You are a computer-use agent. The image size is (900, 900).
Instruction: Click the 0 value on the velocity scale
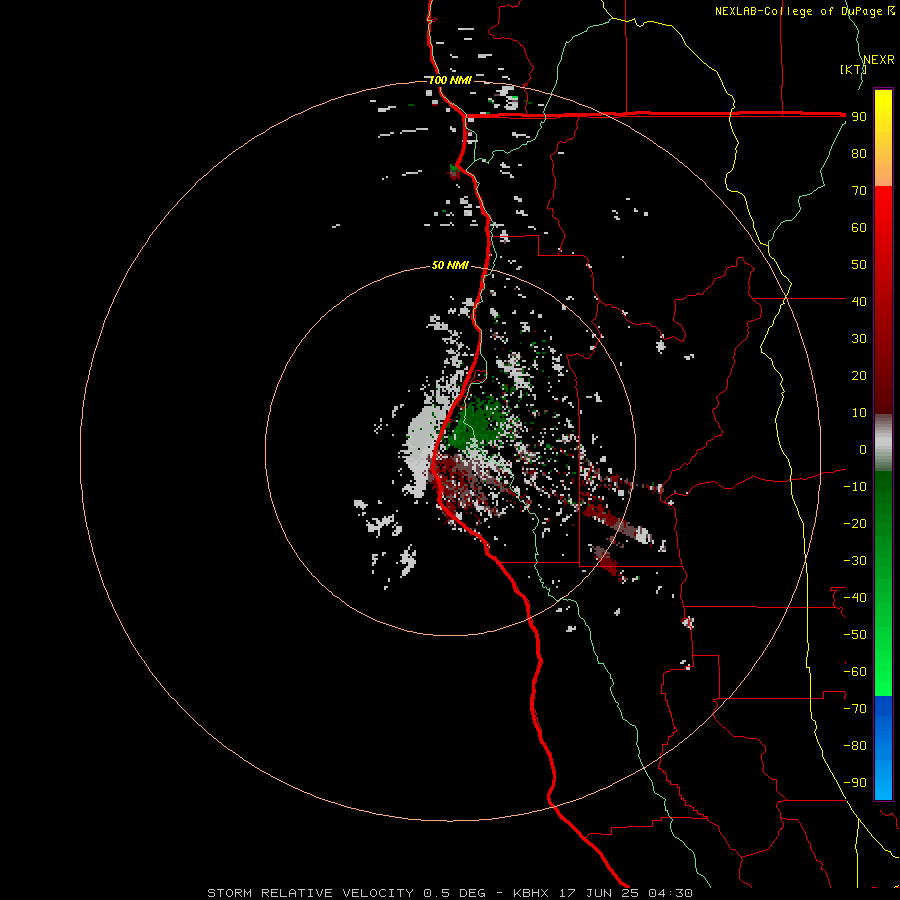(x=863, y=449)
